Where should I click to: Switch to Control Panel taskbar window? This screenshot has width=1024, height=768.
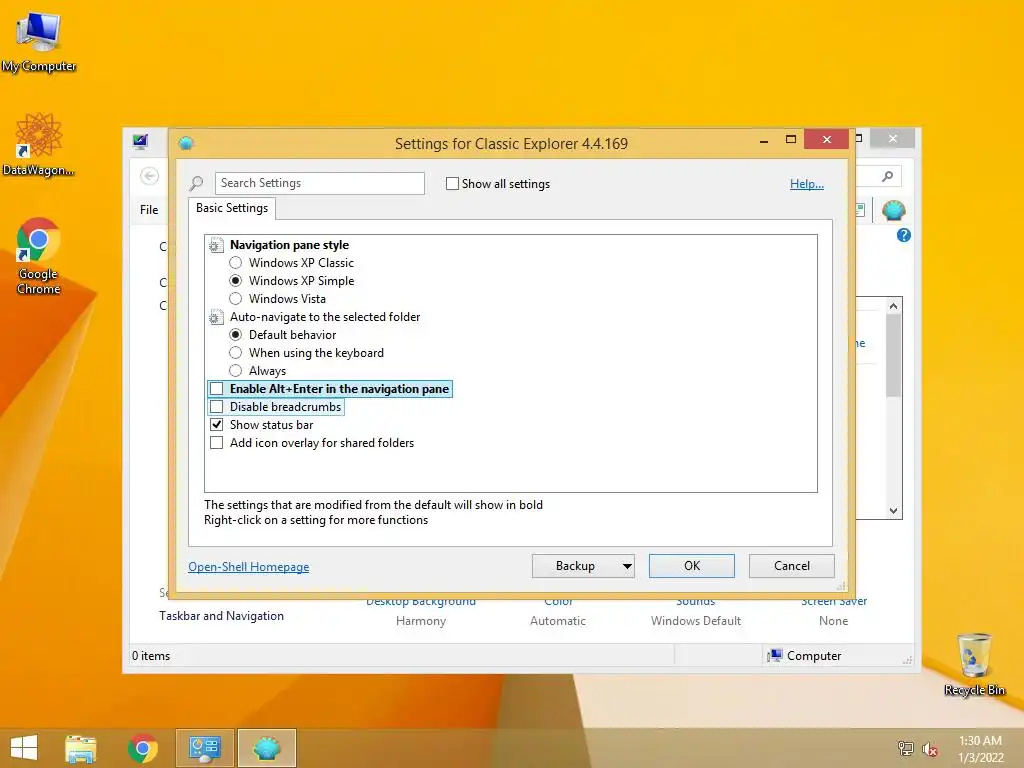[204, 748]
